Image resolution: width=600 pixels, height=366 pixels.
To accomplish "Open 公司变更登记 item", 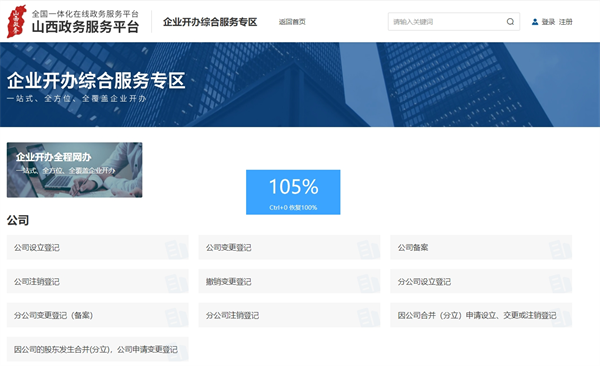I will click(289, 247).
